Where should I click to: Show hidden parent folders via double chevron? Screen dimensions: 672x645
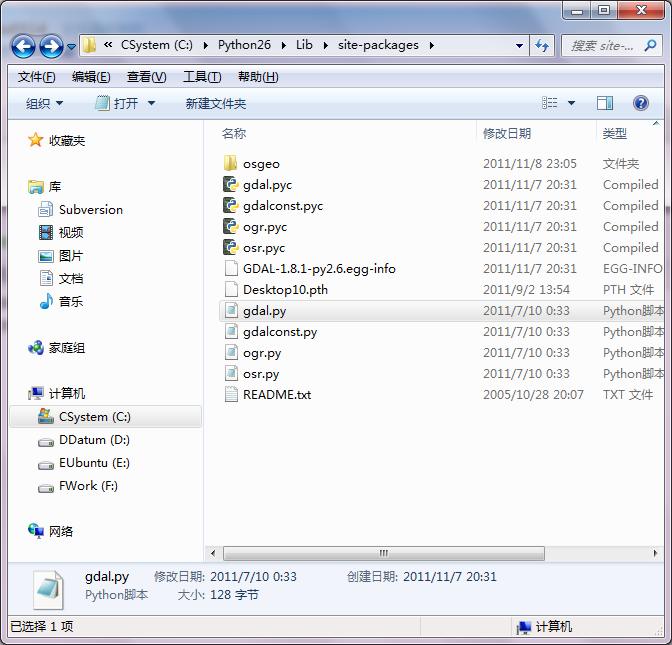click(x=108, y=45)
